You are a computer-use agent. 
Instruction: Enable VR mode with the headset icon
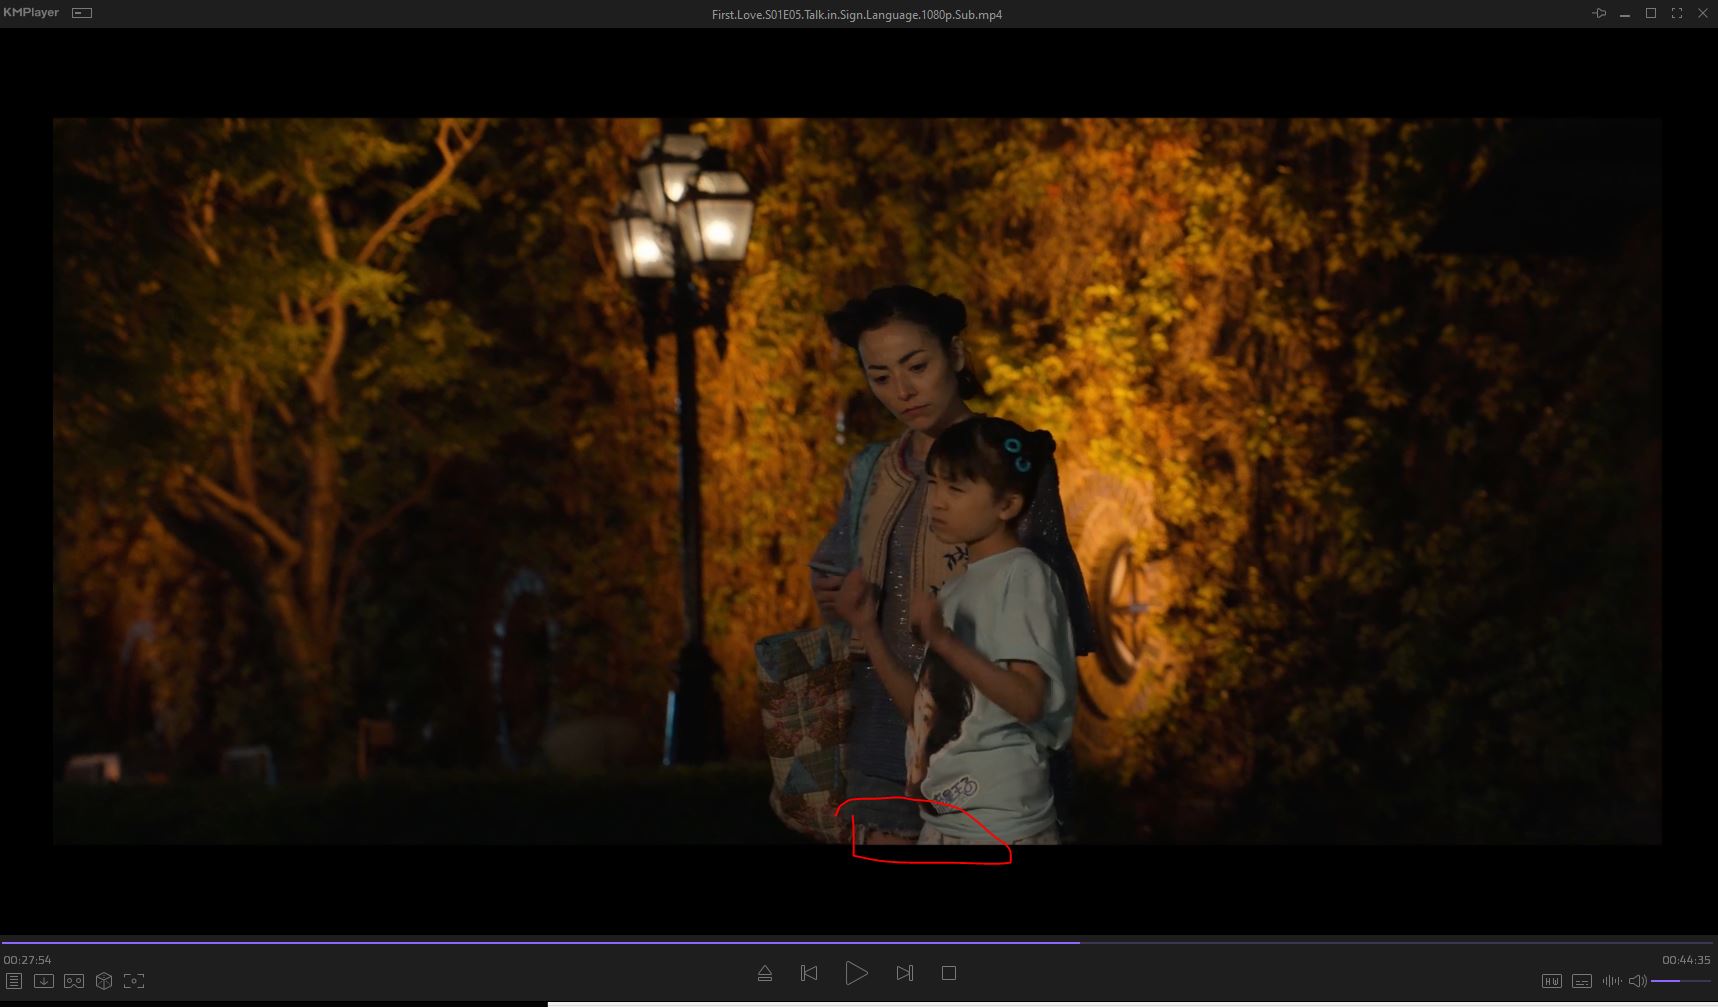click(74, 981)
